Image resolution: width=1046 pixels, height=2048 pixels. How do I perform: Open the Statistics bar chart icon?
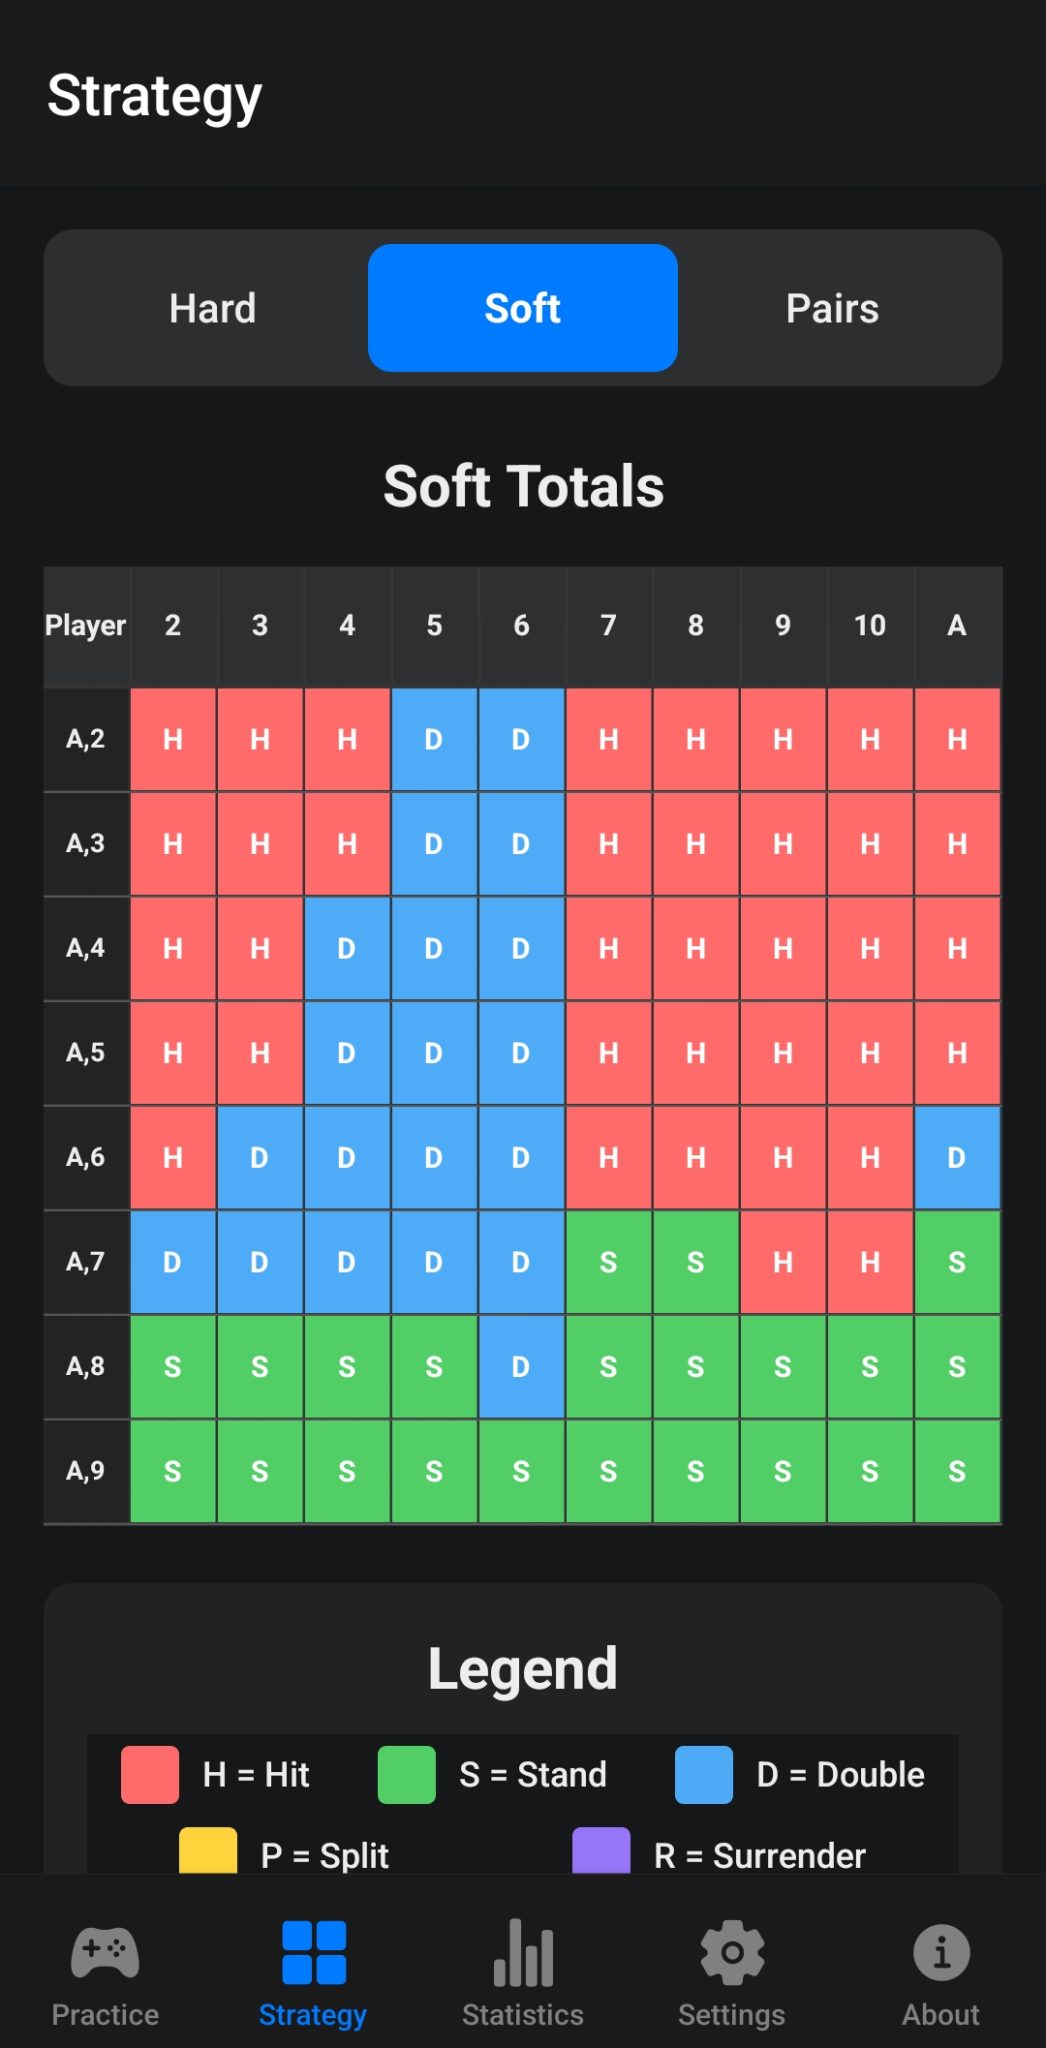coord(523,1948)
